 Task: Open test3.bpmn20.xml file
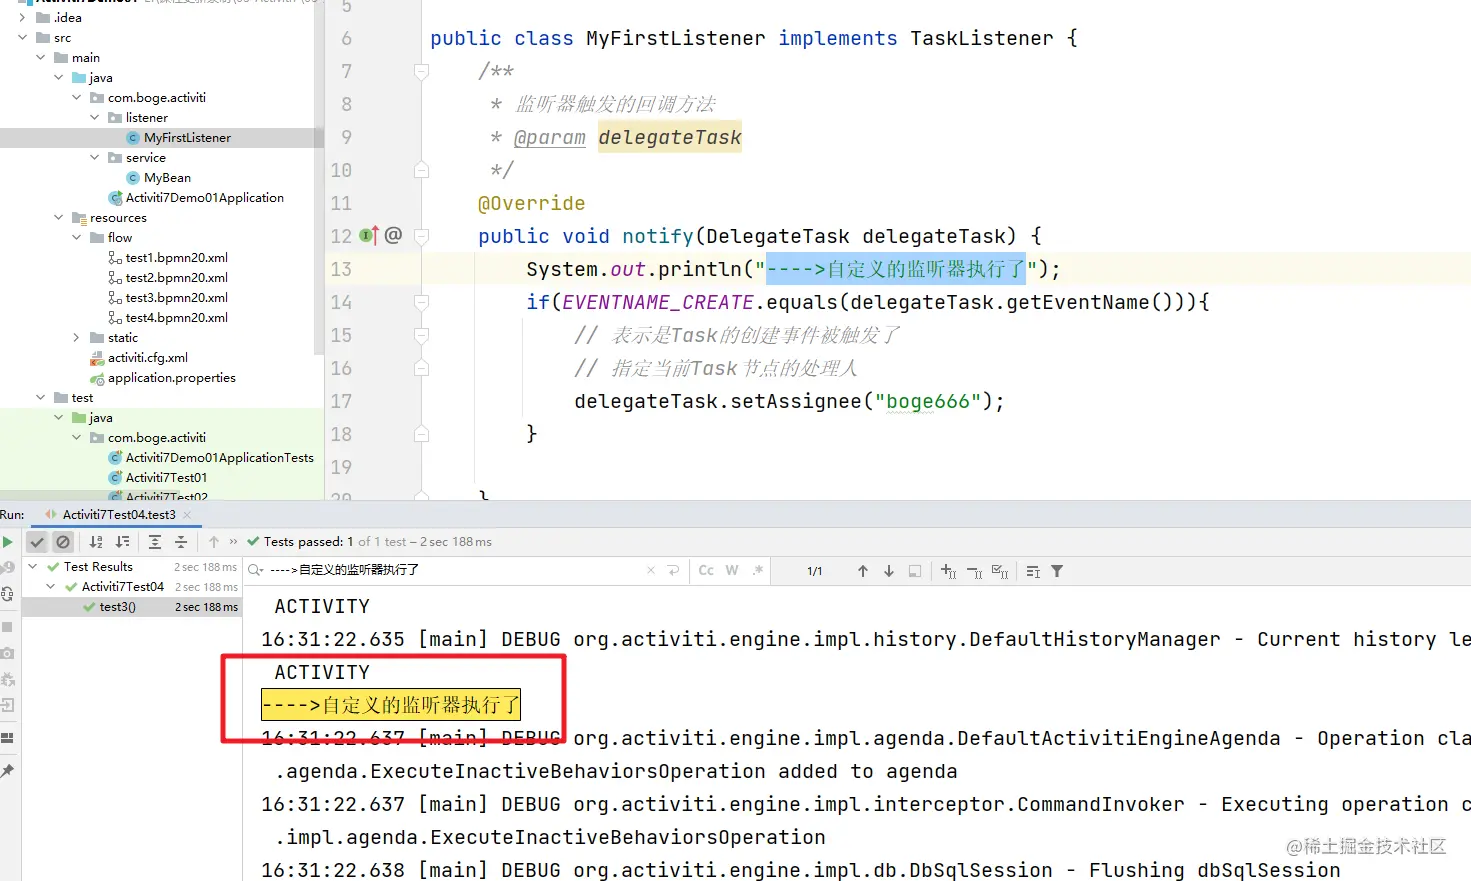[176, 298]
